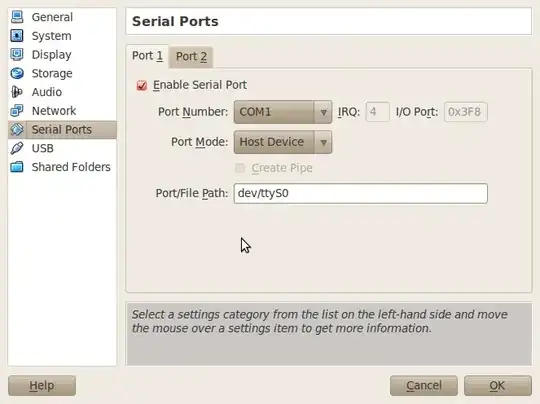Switch to the Port 2 tab

(x=191, y=56)
